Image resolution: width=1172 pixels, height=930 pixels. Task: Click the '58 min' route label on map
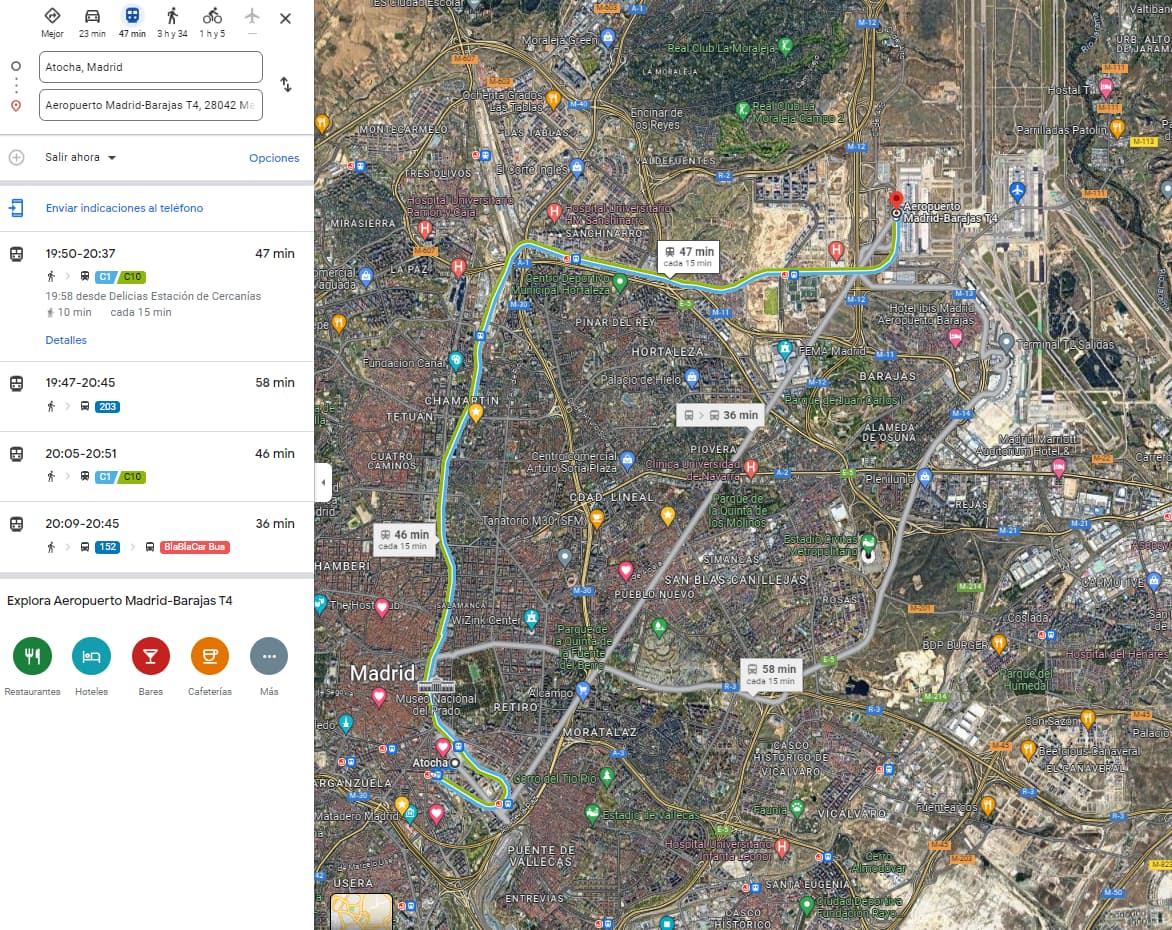771,674
